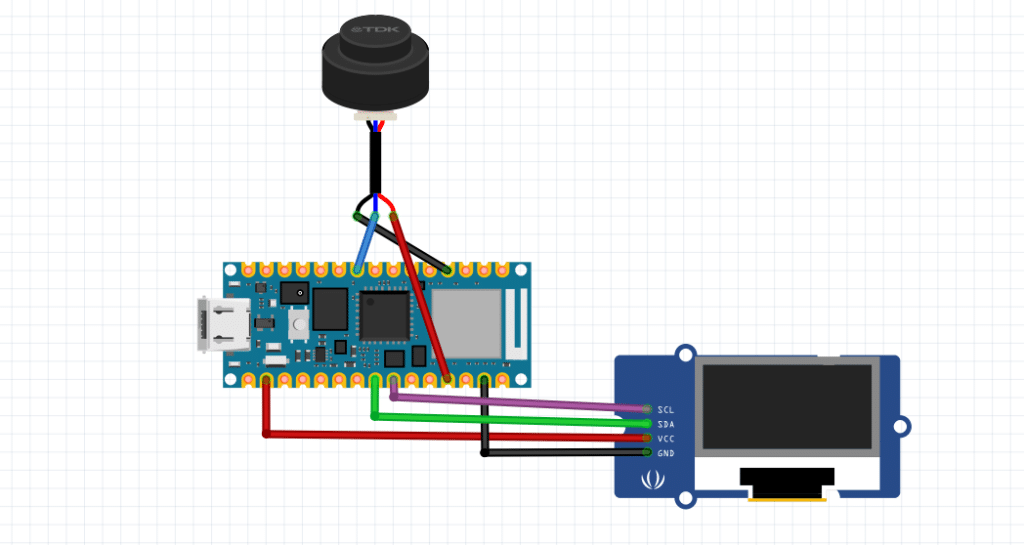Click the VCC pin label on display
The width and height of the screenshot is (1024, 545).
(x=665, y=439)
